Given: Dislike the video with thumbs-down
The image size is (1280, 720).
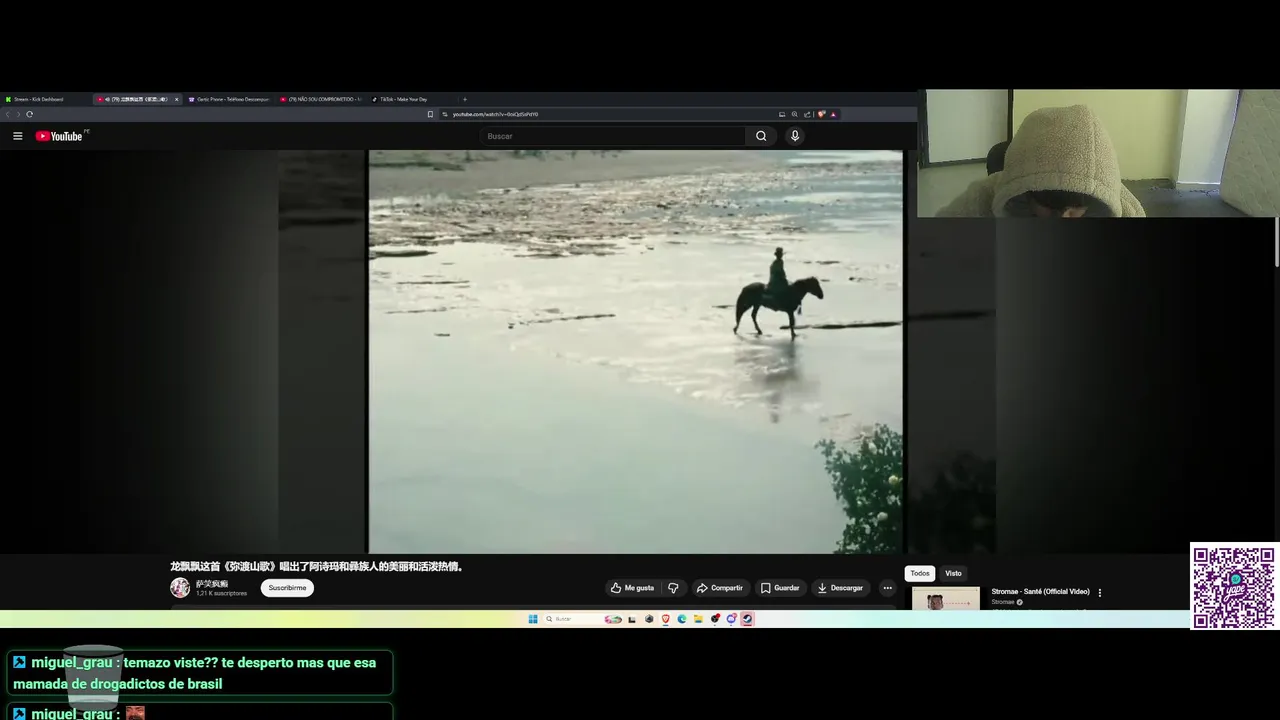Looking at the screenshot, I should tap(673, 588).
